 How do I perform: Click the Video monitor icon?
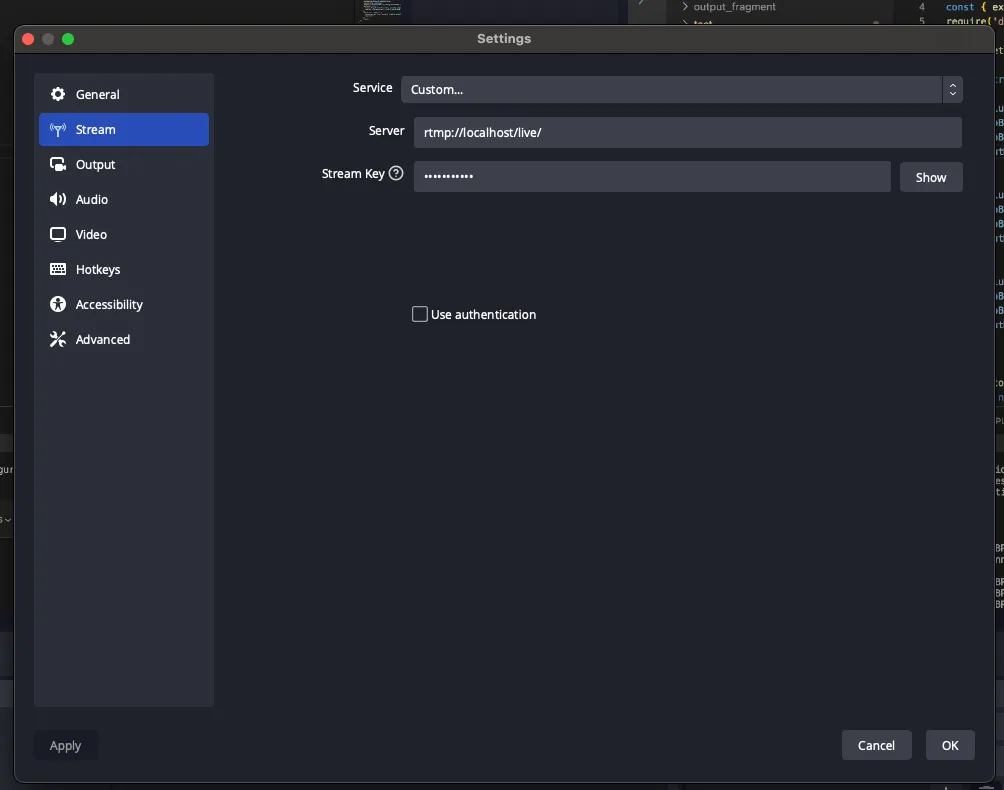(x=58, y=235)
